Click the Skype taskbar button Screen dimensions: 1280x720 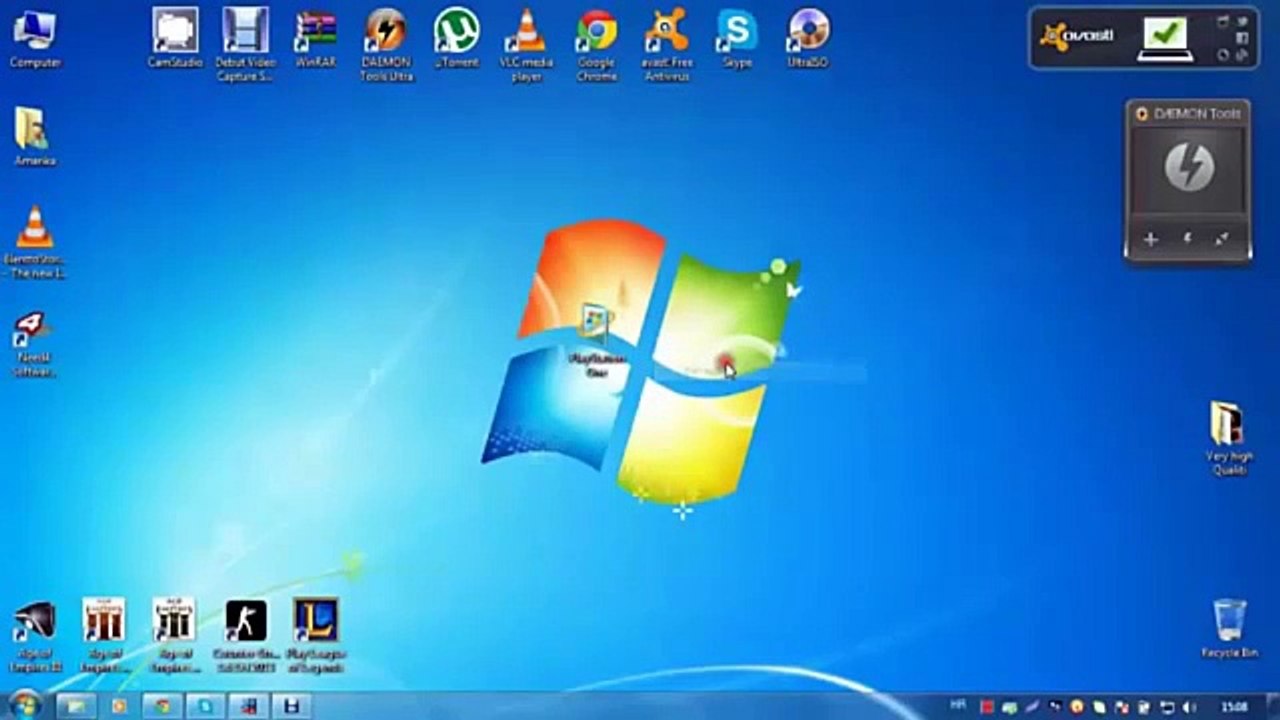206,706
